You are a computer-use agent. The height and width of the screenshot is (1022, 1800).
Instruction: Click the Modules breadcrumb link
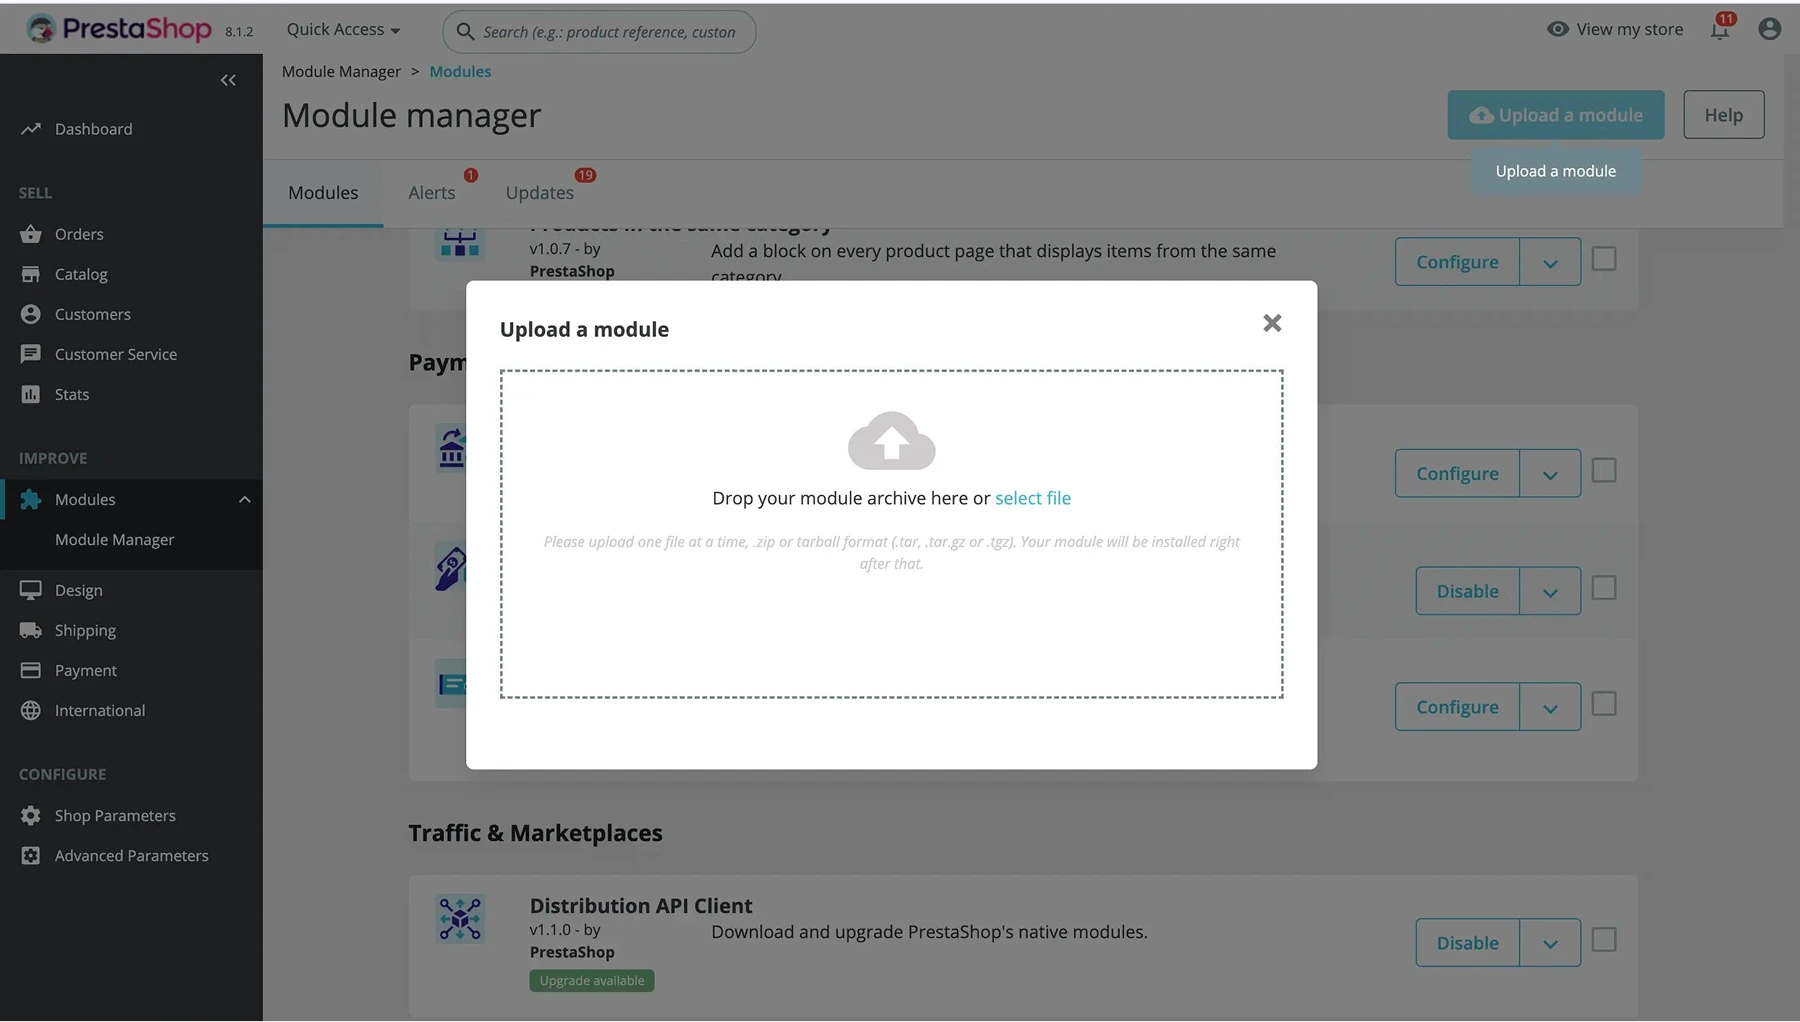tap(460, 72)
